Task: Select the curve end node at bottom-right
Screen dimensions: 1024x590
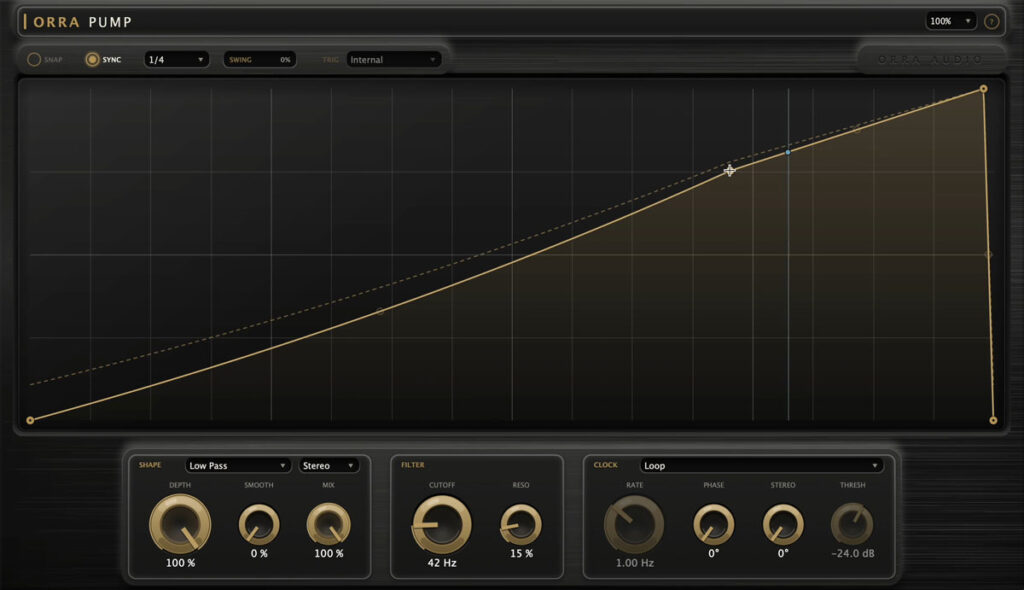Action: (x=993, y=420)
